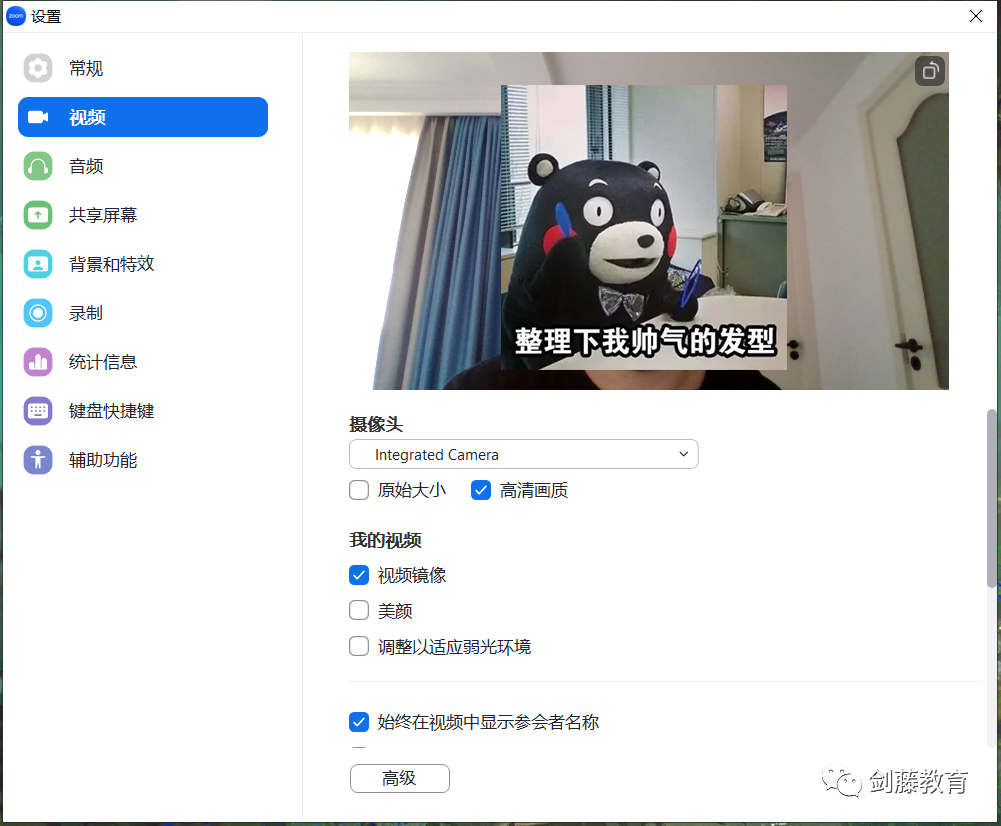
Task: Open the 录制 settings tab
Action: (x=143, y=313)
